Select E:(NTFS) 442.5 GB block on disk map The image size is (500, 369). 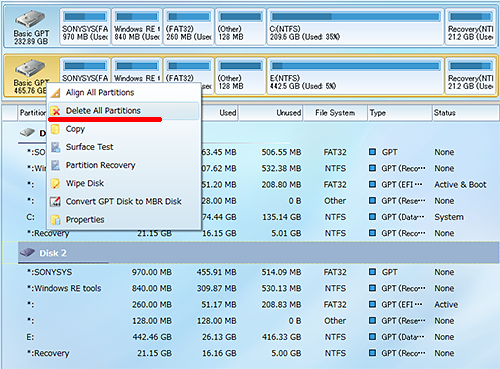pos(356,76)
